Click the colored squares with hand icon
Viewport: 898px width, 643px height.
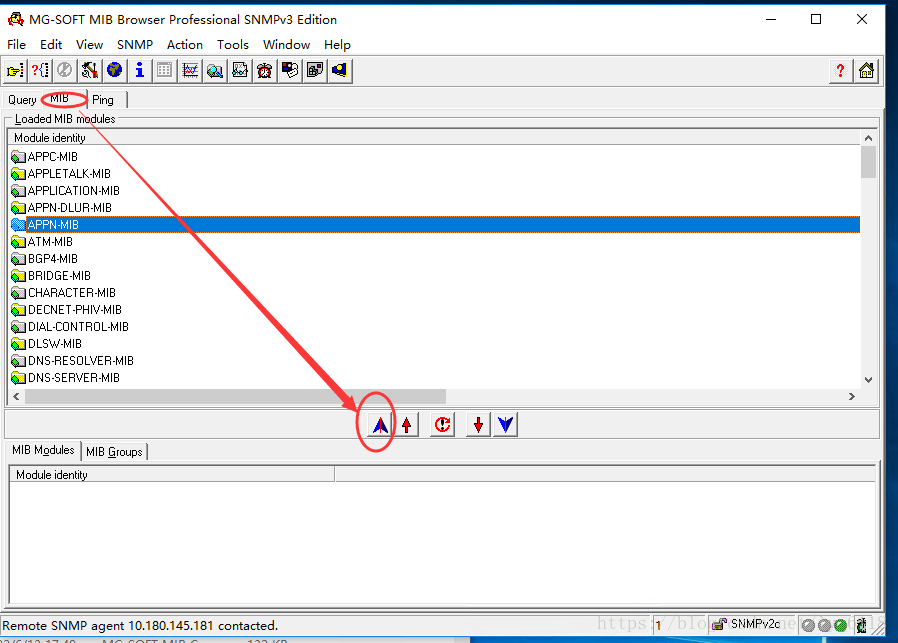tap(290, 70)
